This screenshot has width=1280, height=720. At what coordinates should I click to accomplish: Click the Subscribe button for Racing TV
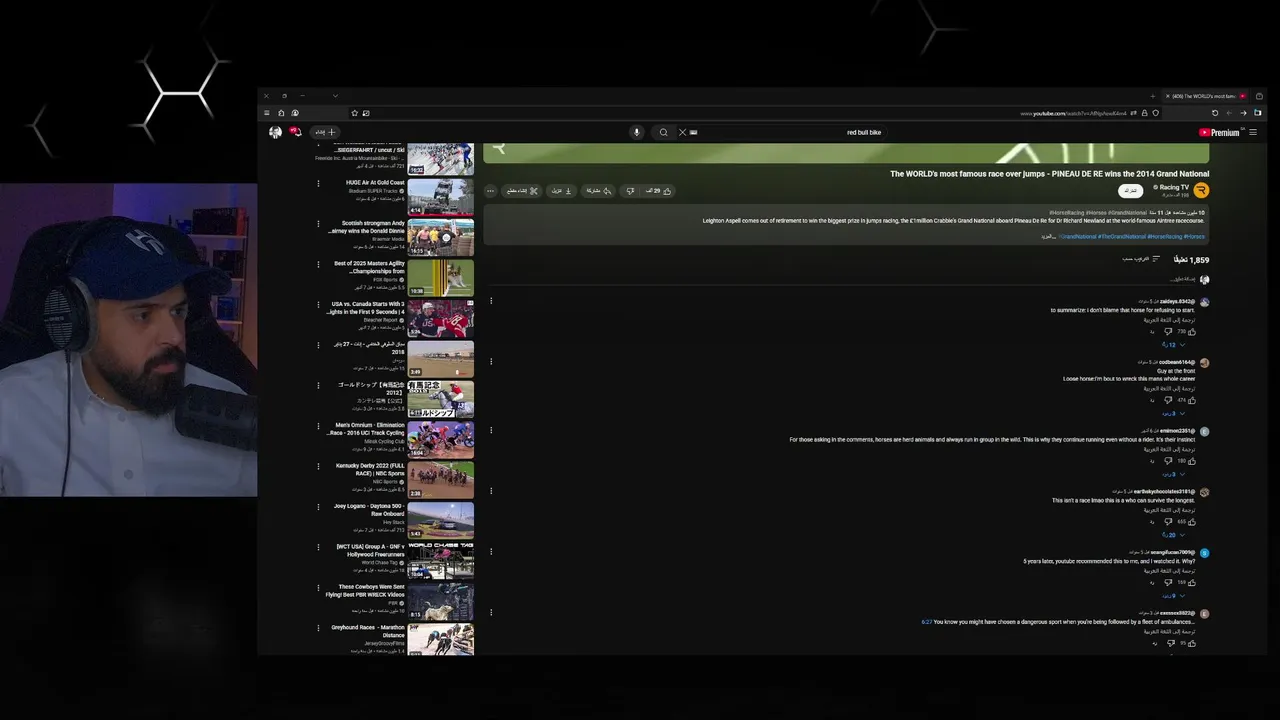pos(1130,190)
